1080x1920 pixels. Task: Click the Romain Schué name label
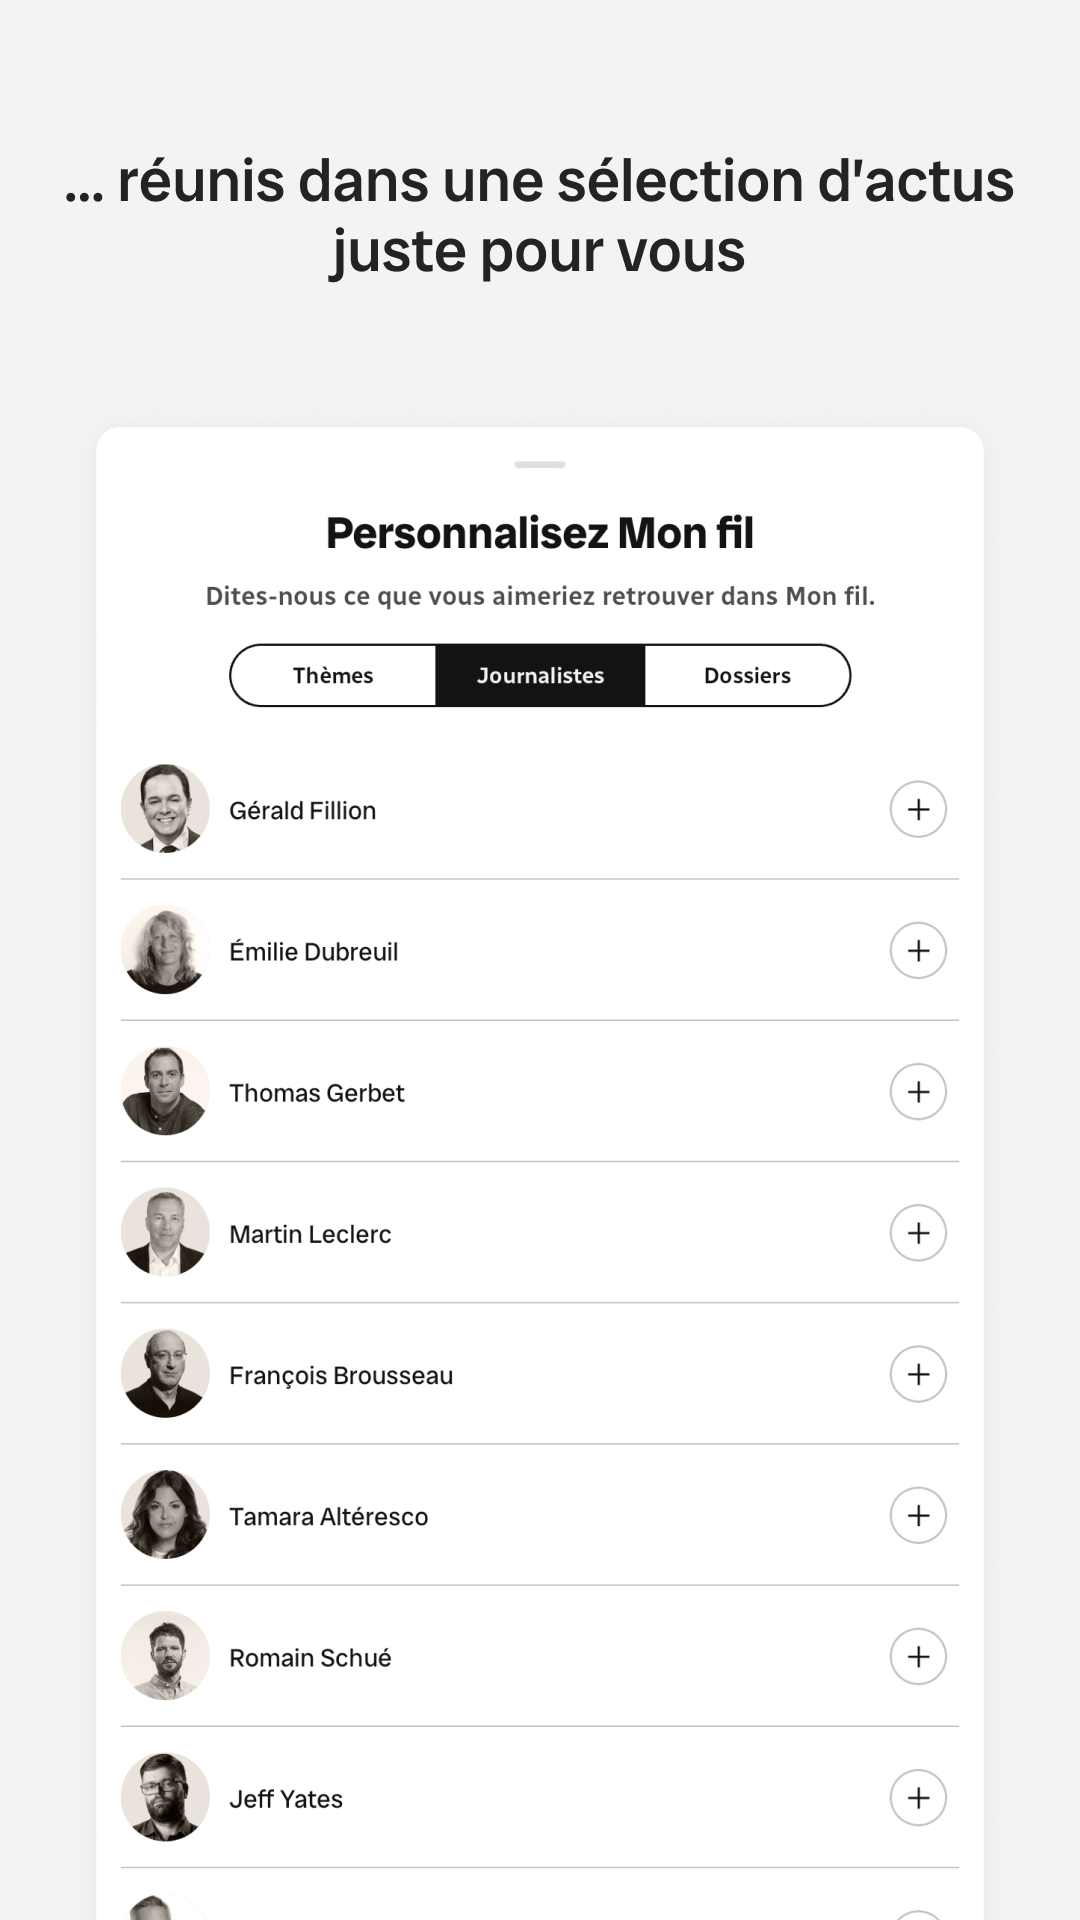(310, 1658)
